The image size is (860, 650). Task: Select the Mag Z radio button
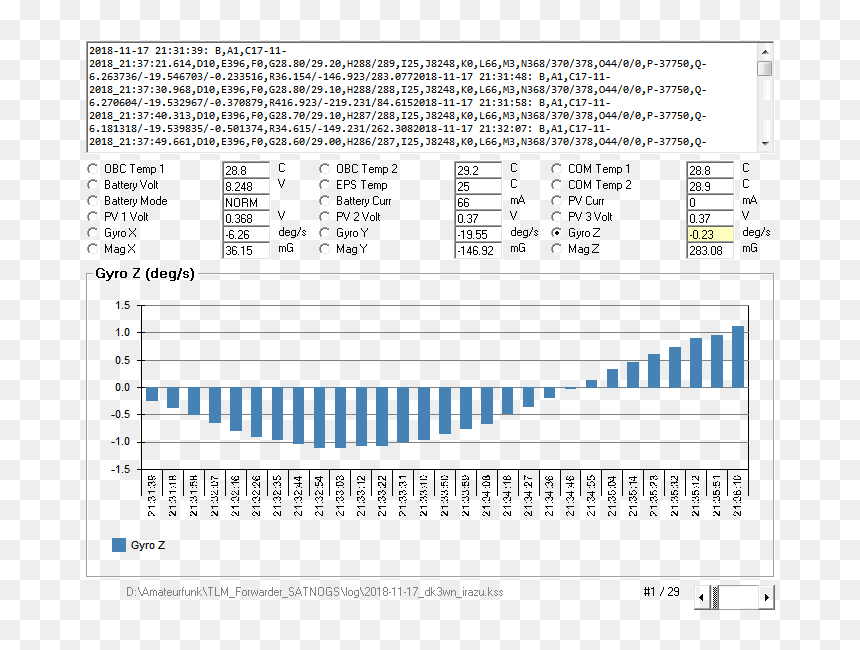tap(557, 249)
